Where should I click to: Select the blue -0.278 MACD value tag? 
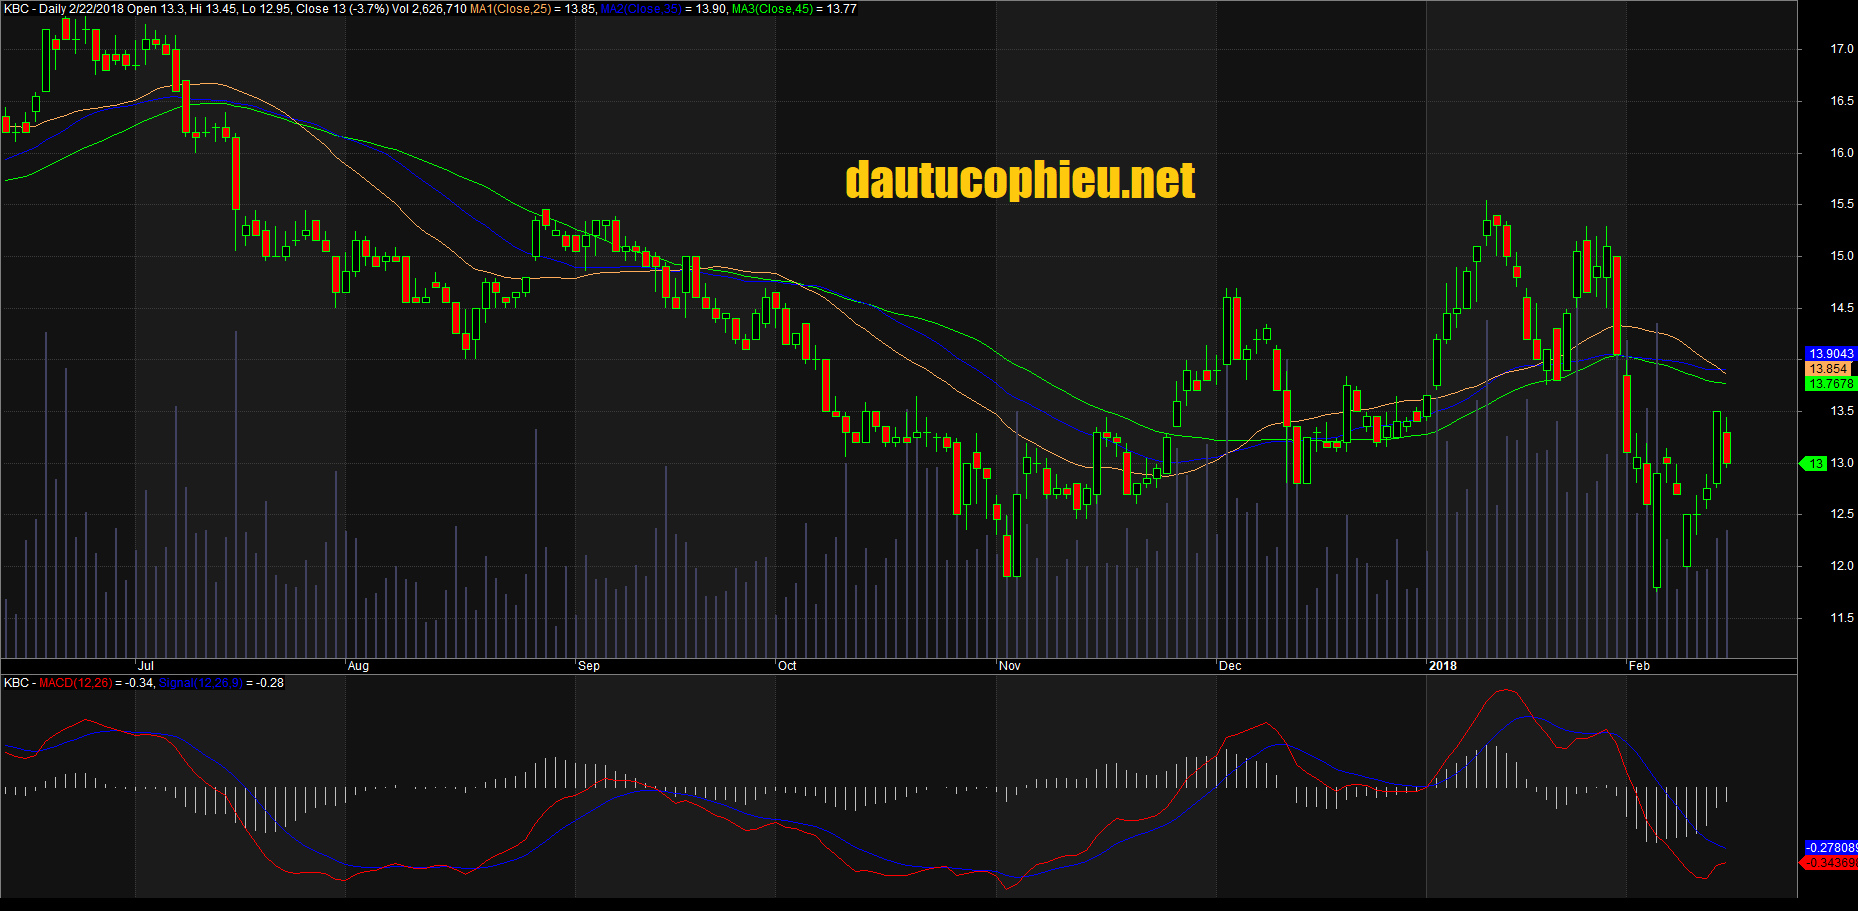pyautogui.click(x=1830, y=848)
